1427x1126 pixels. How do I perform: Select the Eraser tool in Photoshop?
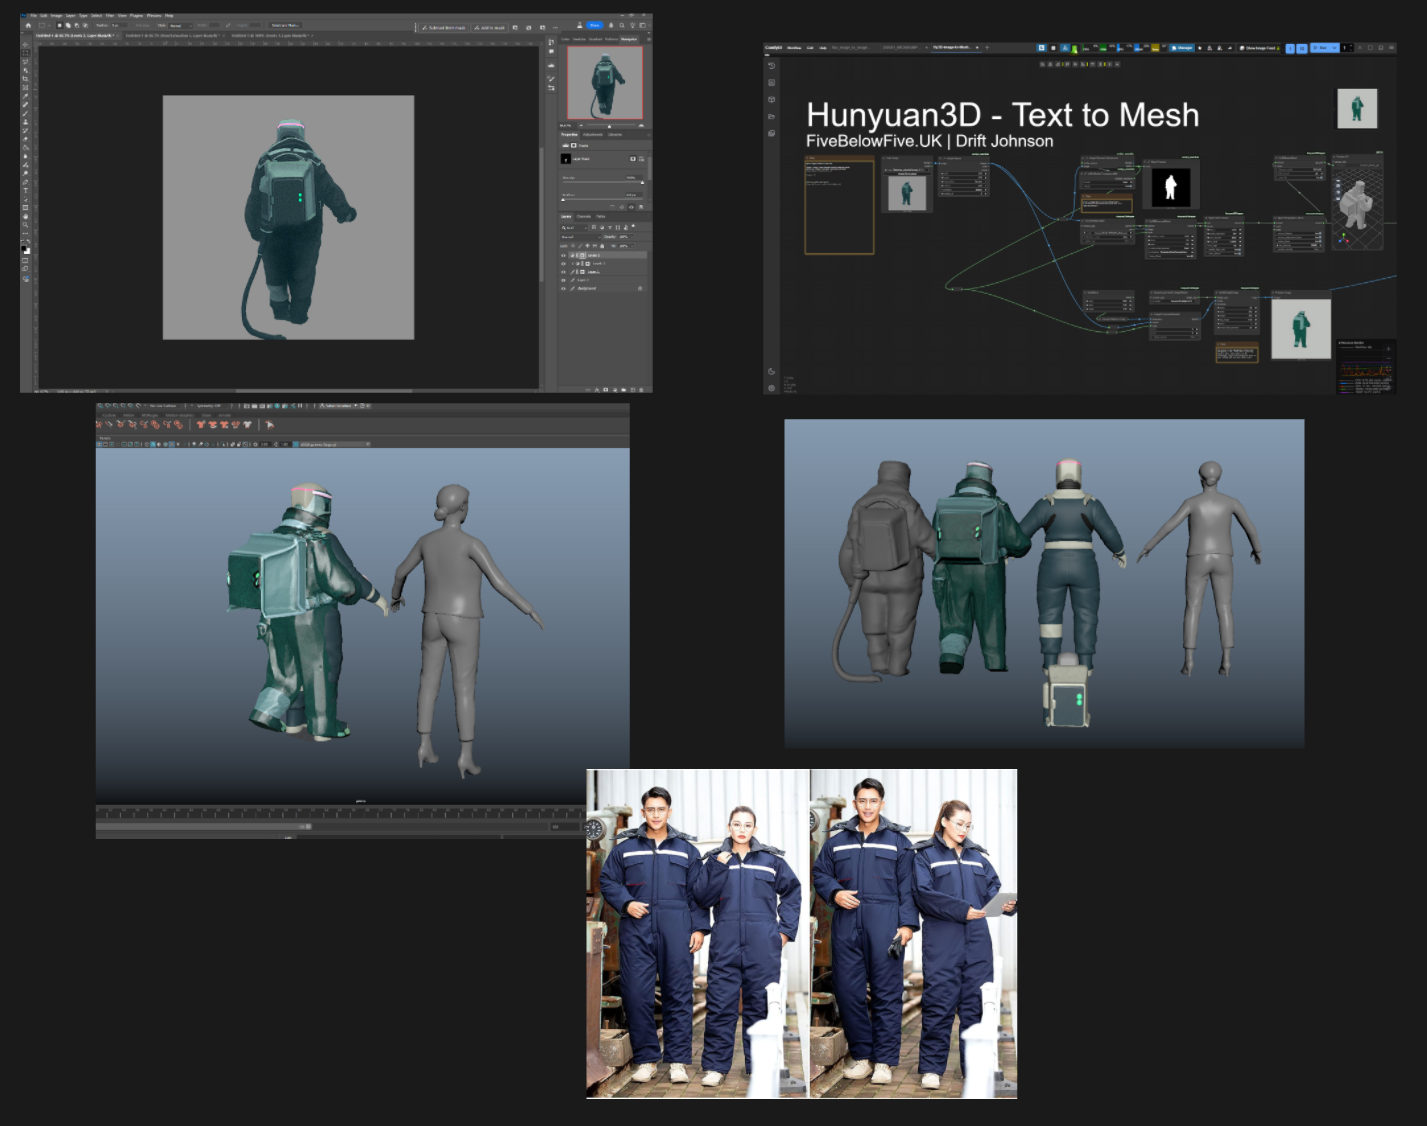click(x=26, y=139)
